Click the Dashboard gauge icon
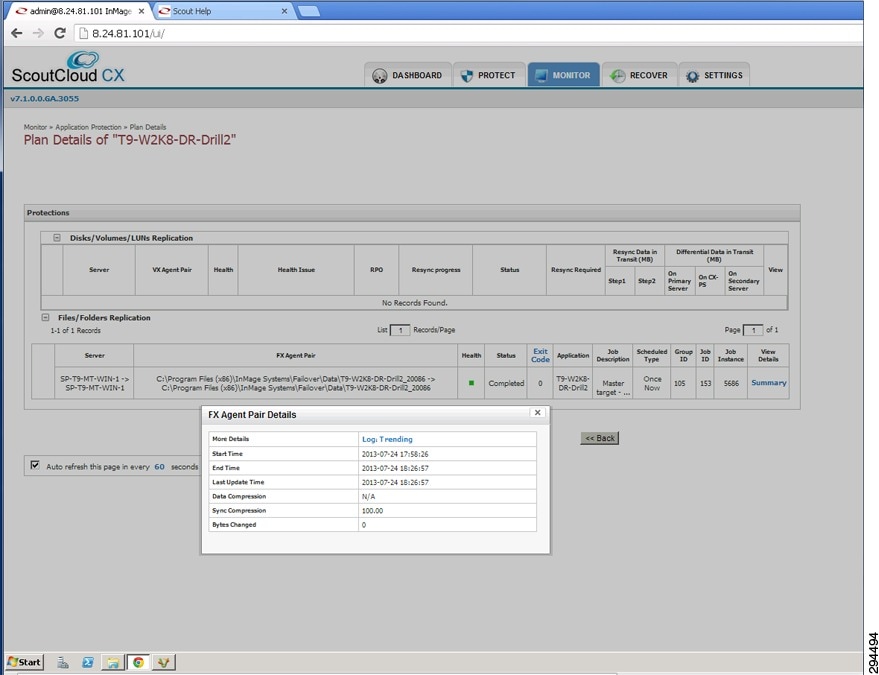The width and height of the screenshot is (879, 675). click(380, 76)
